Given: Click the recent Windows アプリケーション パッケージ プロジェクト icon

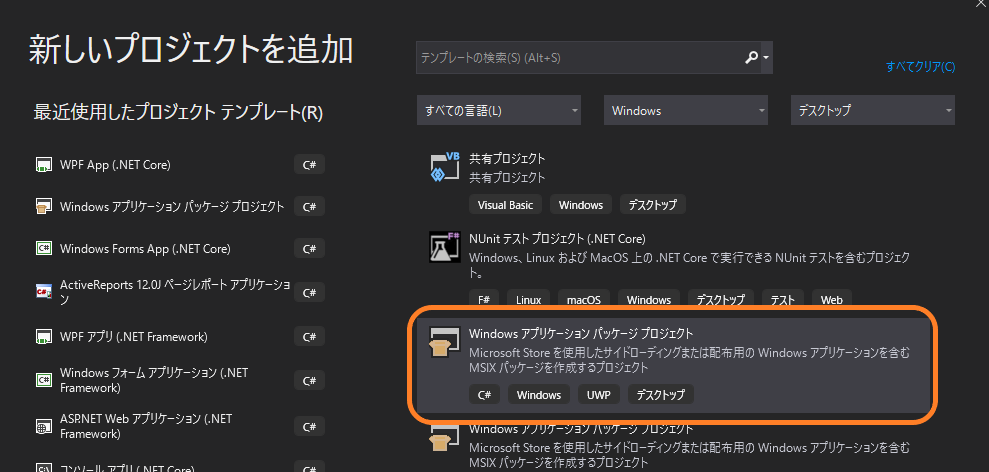Looking at the screenshot, I should coord(44,206).
